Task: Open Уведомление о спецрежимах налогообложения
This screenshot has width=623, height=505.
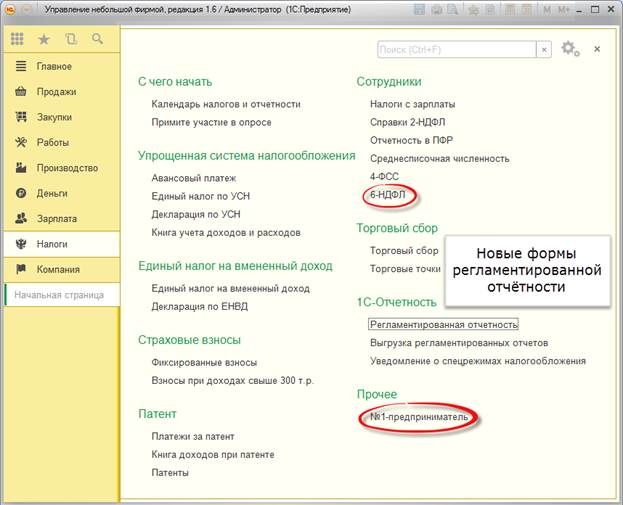Action: click(x=478, y=361)
